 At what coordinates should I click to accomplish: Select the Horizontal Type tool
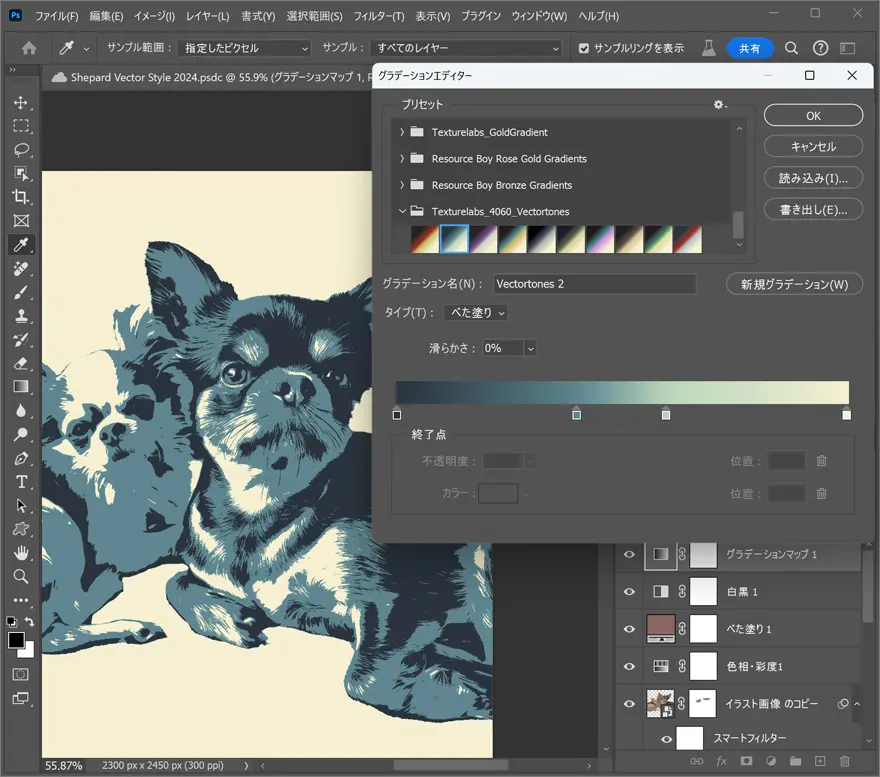pos(21,482)
